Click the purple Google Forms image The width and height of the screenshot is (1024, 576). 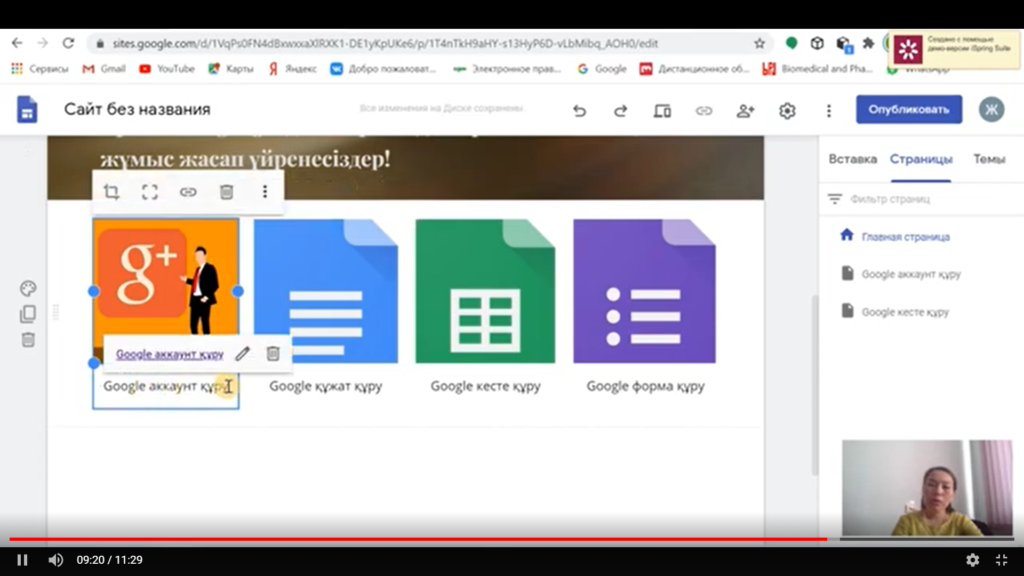click(x=645, y=291)
